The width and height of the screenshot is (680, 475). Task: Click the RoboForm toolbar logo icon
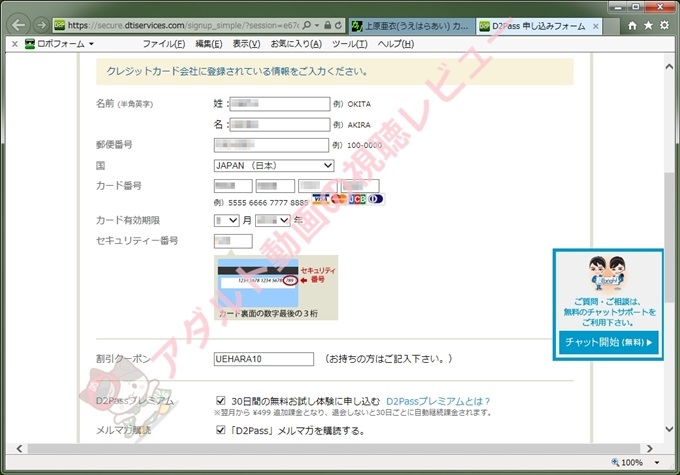(x=29, y=44)
